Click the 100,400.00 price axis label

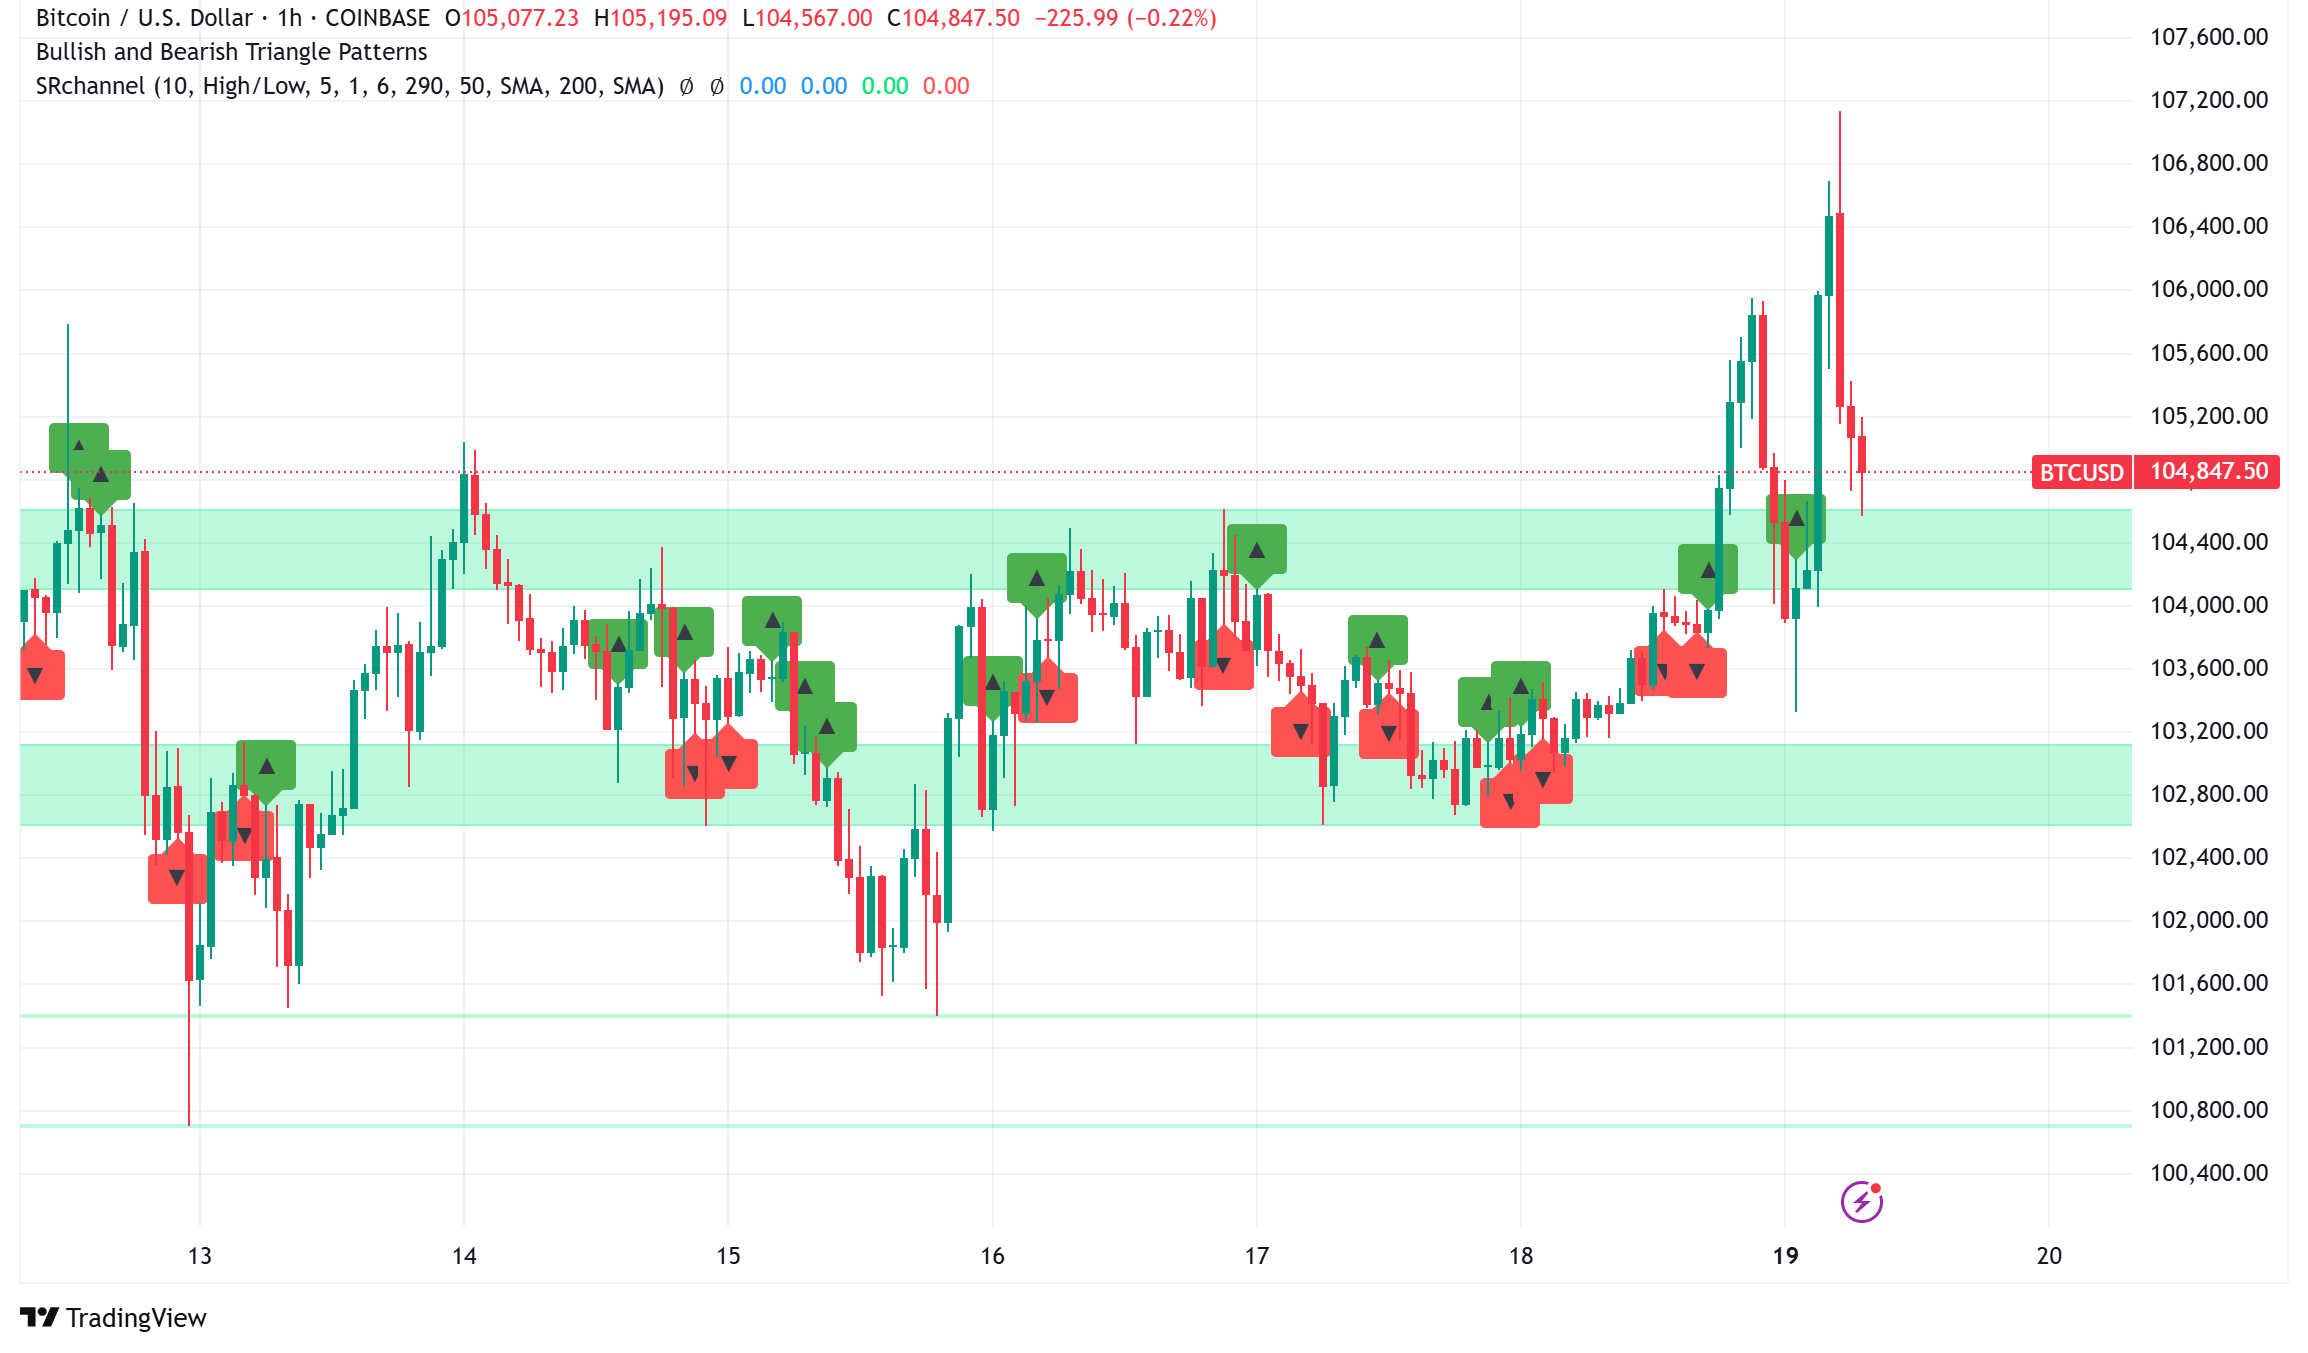tap(2208, 1173)
